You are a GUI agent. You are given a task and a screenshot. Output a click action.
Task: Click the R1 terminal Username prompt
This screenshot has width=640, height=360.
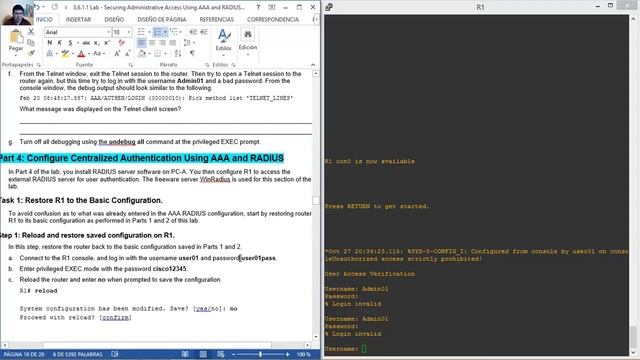(346, 349)
